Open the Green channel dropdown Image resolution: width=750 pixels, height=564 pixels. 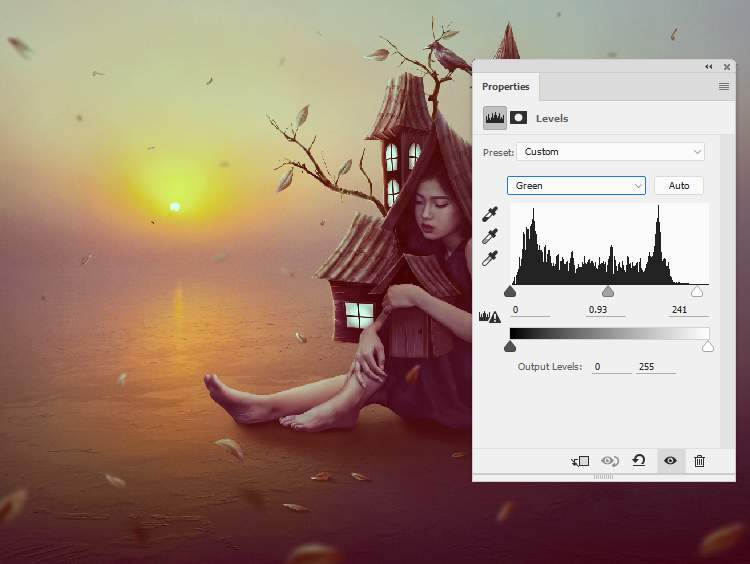click(x=576, y=186)
